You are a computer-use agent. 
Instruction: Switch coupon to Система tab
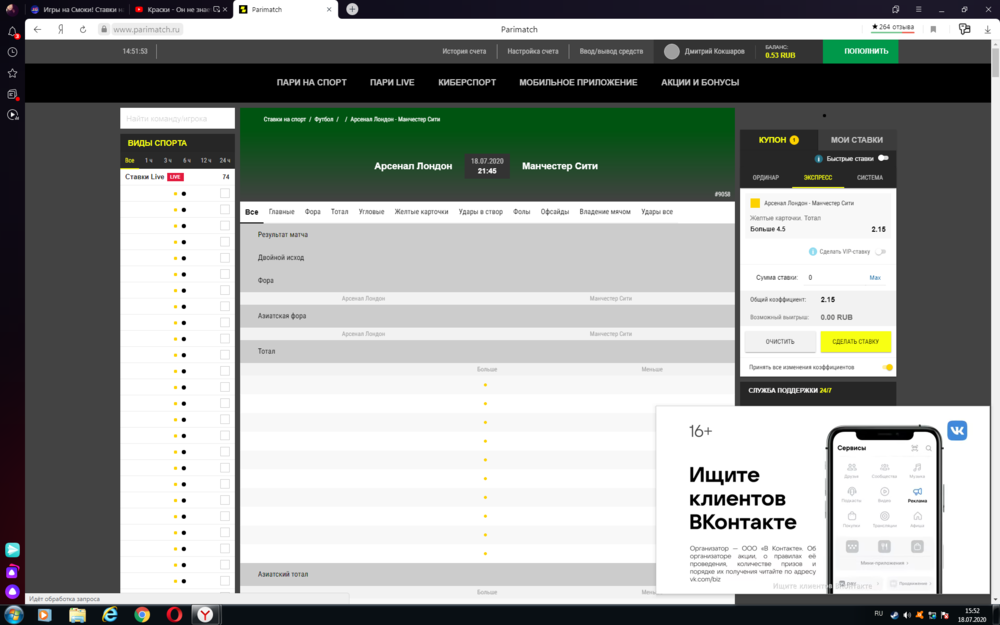[x=870, y=178]
